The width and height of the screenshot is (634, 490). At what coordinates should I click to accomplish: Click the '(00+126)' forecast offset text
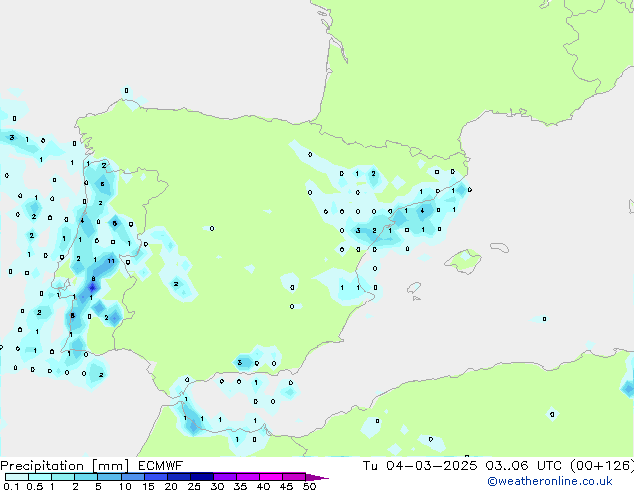click(602, 466)
